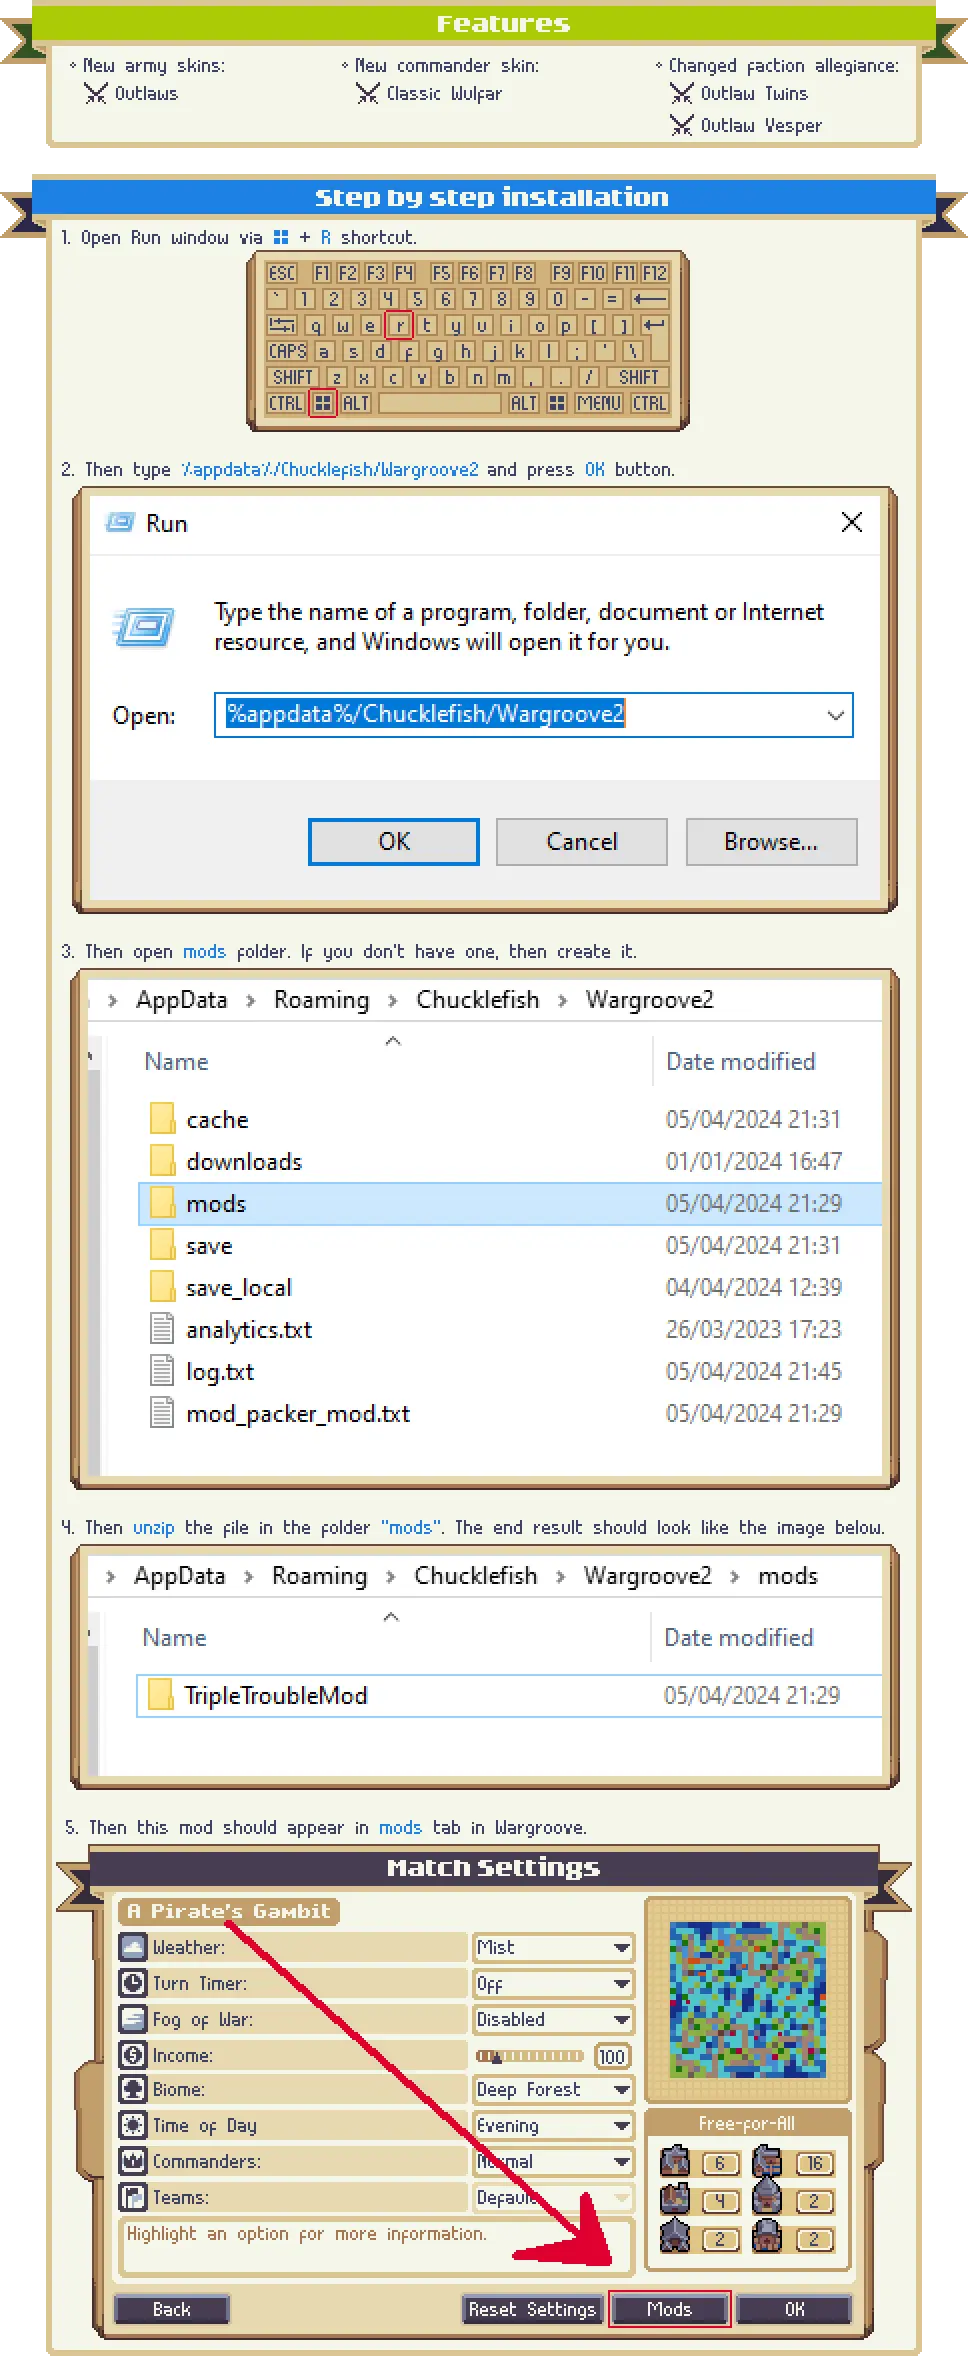Viewport: 968px width, 2356px height.
Task: Click the date "04/04/2024 12:39"
Action: click(x=754, y=1287)
